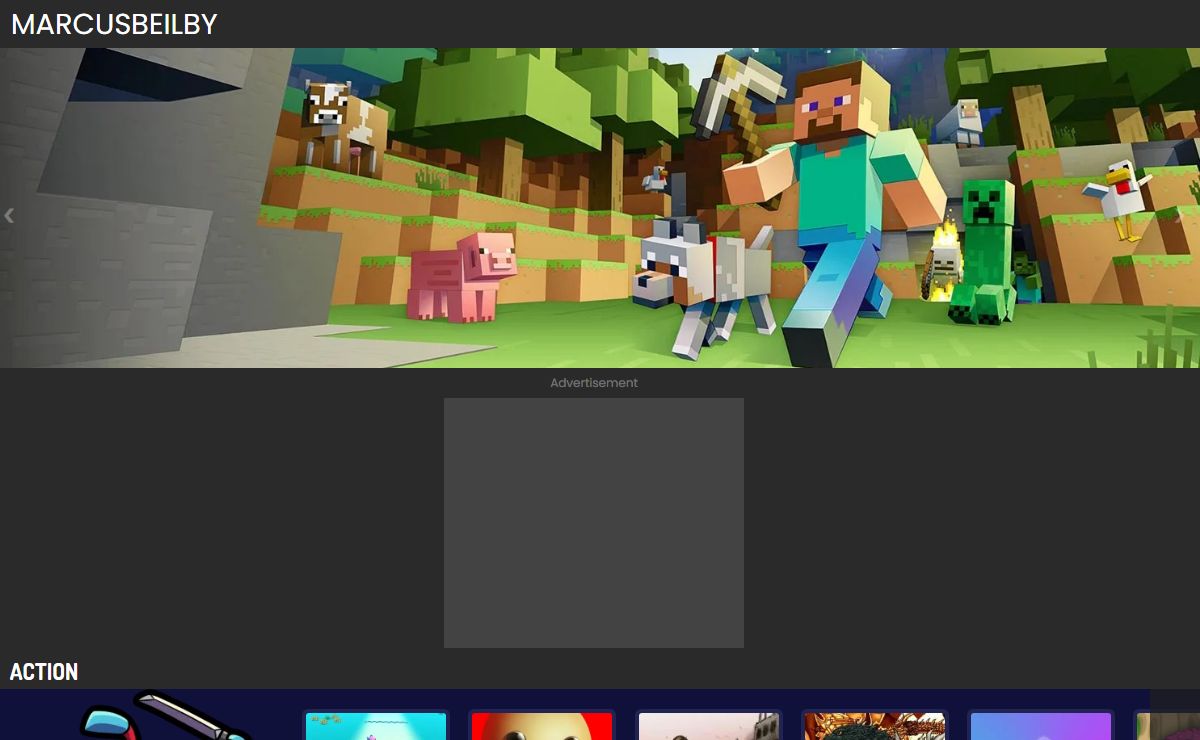Open the Minecraft banner image
Image resolution: width=1200 pixels, height=740 pixels.
tap(600, 208)
